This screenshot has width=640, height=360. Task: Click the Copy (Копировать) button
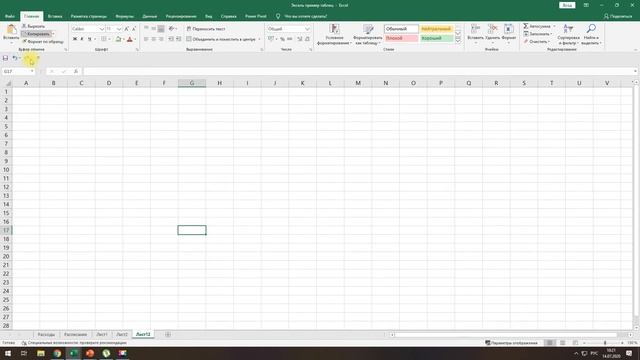pos(36,34)
